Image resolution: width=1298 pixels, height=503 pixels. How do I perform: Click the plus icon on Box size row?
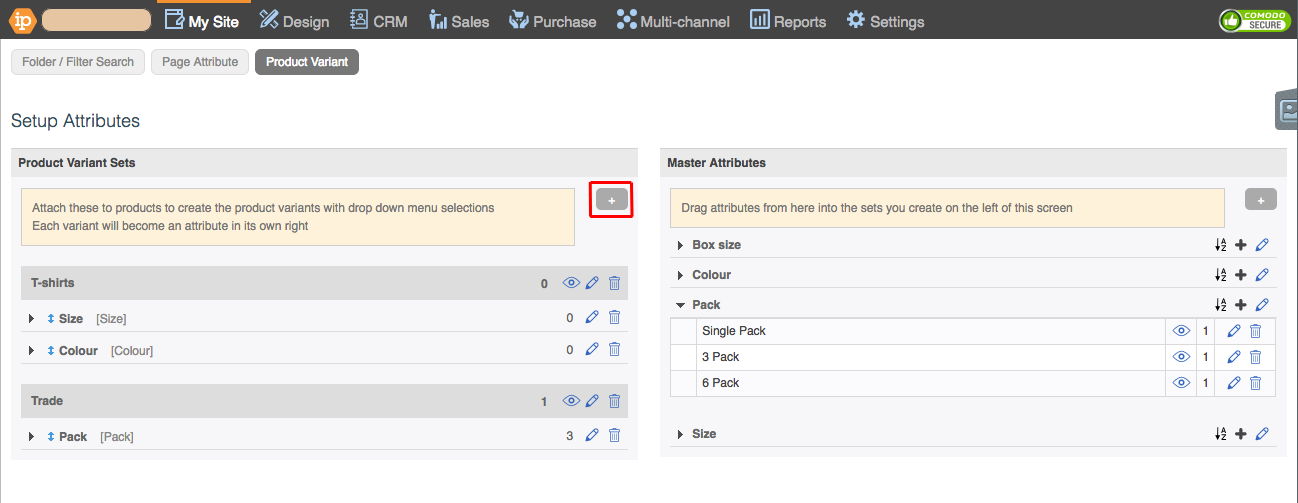click(x=1241, y=245)
